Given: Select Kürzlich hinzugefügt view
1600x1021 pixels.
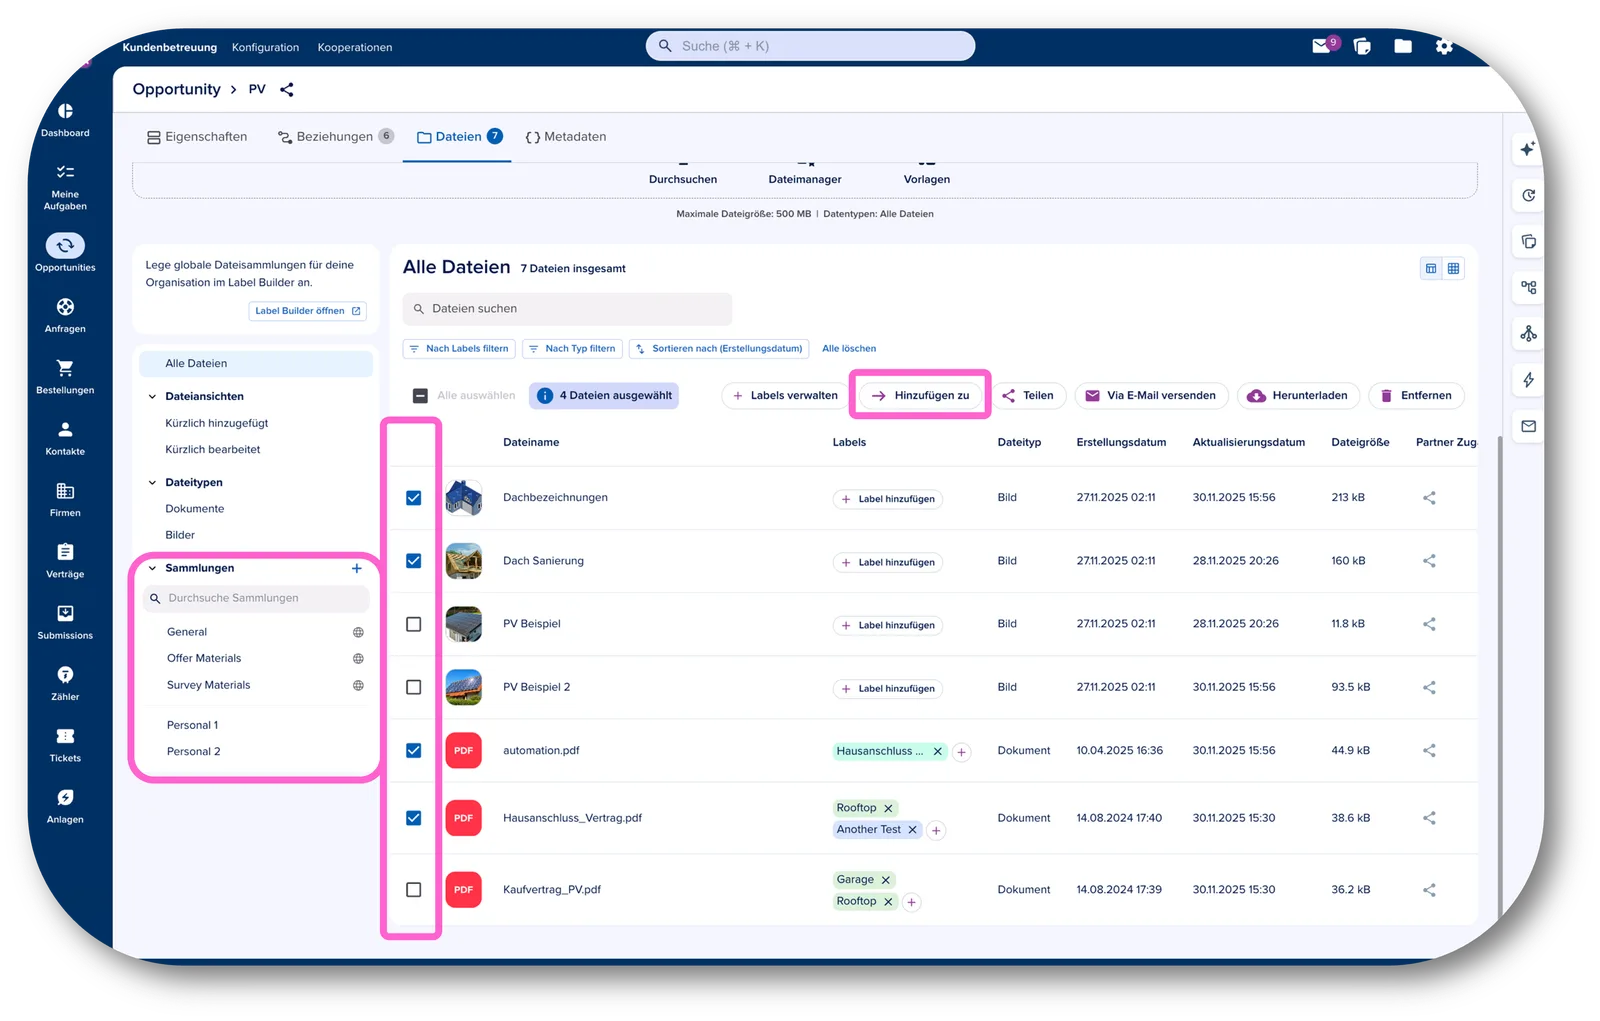Looking at the screenshot, I should (x=217, y=424).
